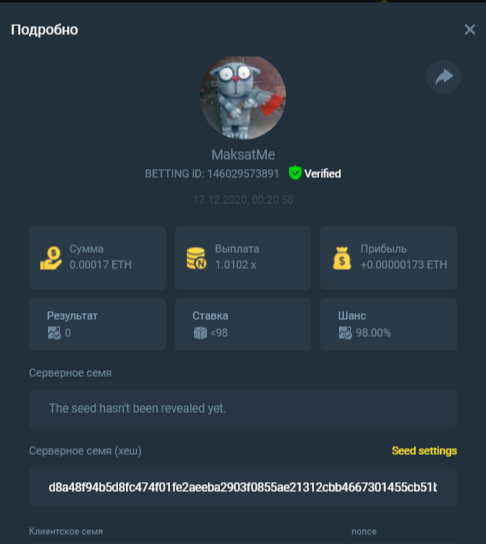Click the coin stack Выплата icon
Image resolution: width=486 pixels, height=544 pixels.
coord(196,258)
